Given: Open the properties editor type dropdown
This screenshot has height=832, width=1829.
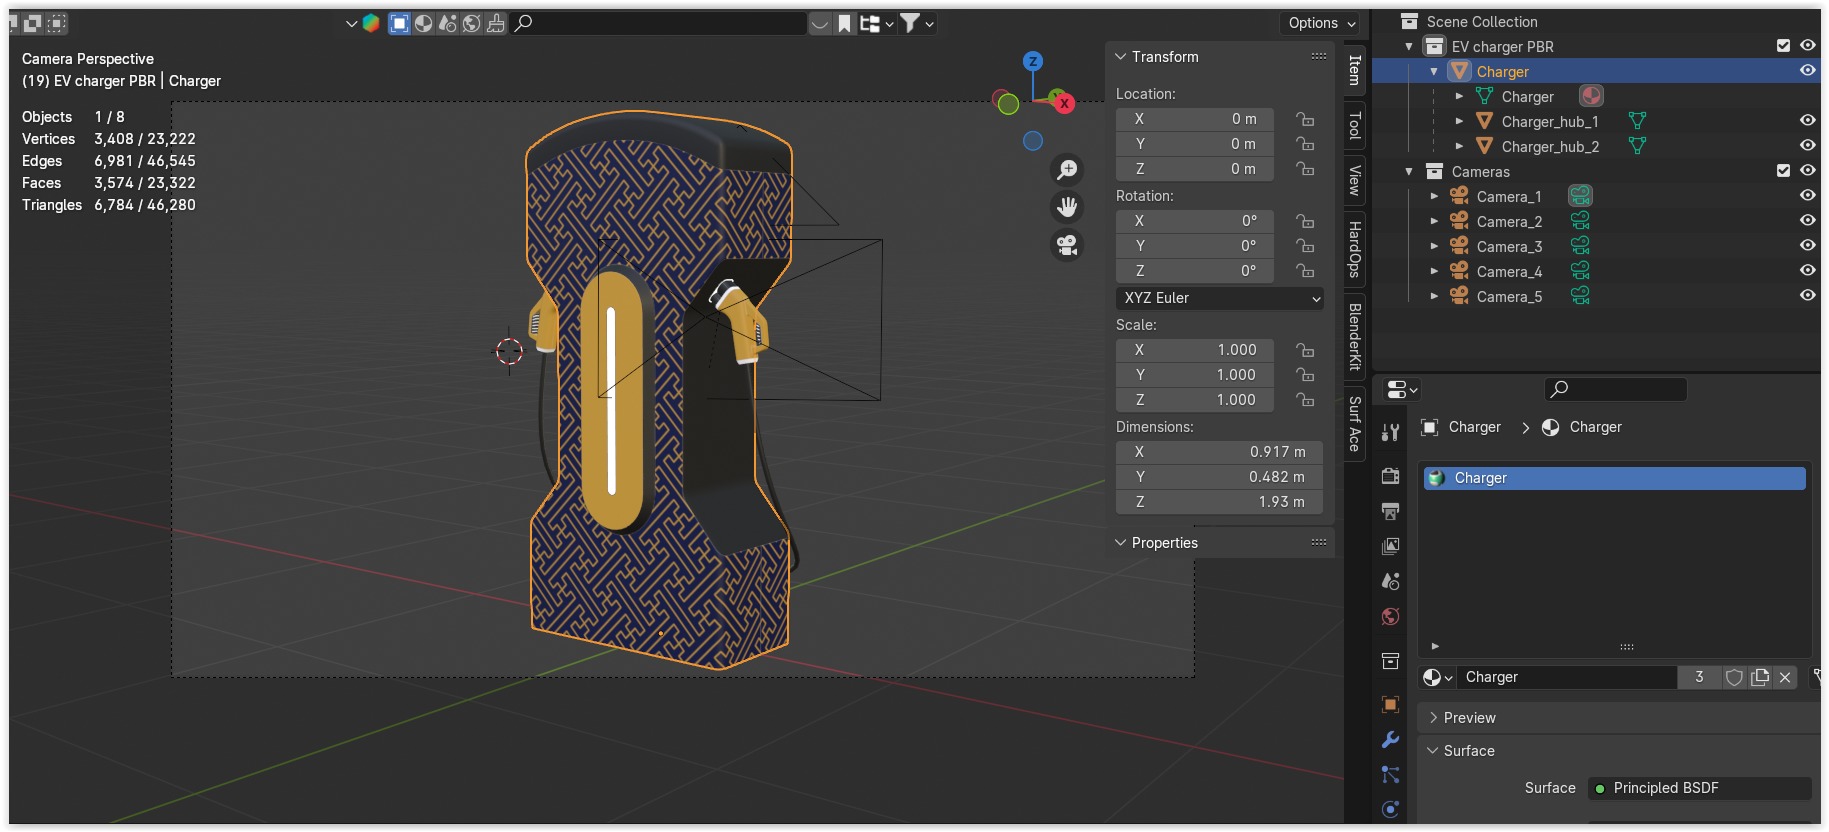Looking at the screenshot, I should point(1402,389).
